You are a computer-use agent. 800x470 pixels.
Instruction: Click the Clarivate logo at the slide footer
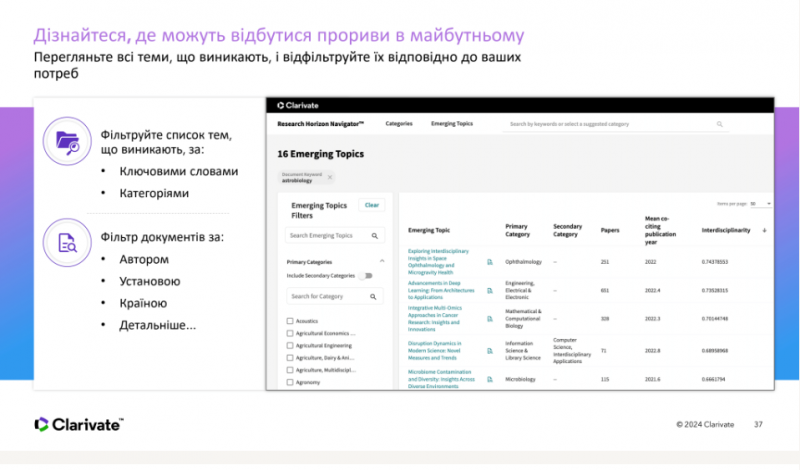[79, 425]
